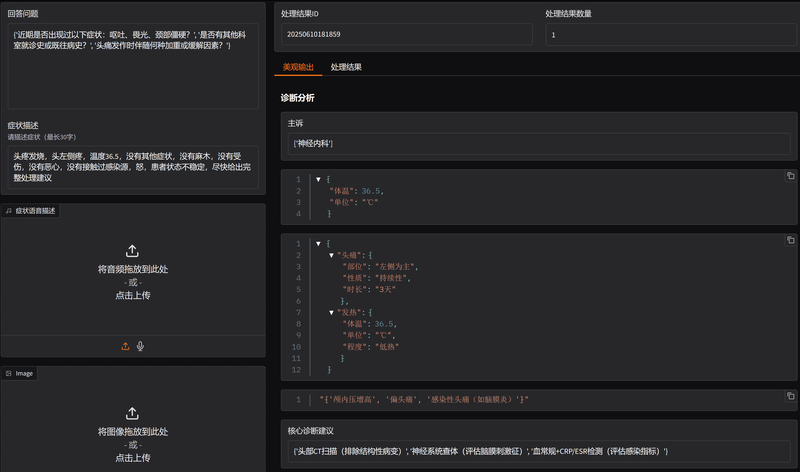
Task: Click the Image label icon
Action: point(9,374)
